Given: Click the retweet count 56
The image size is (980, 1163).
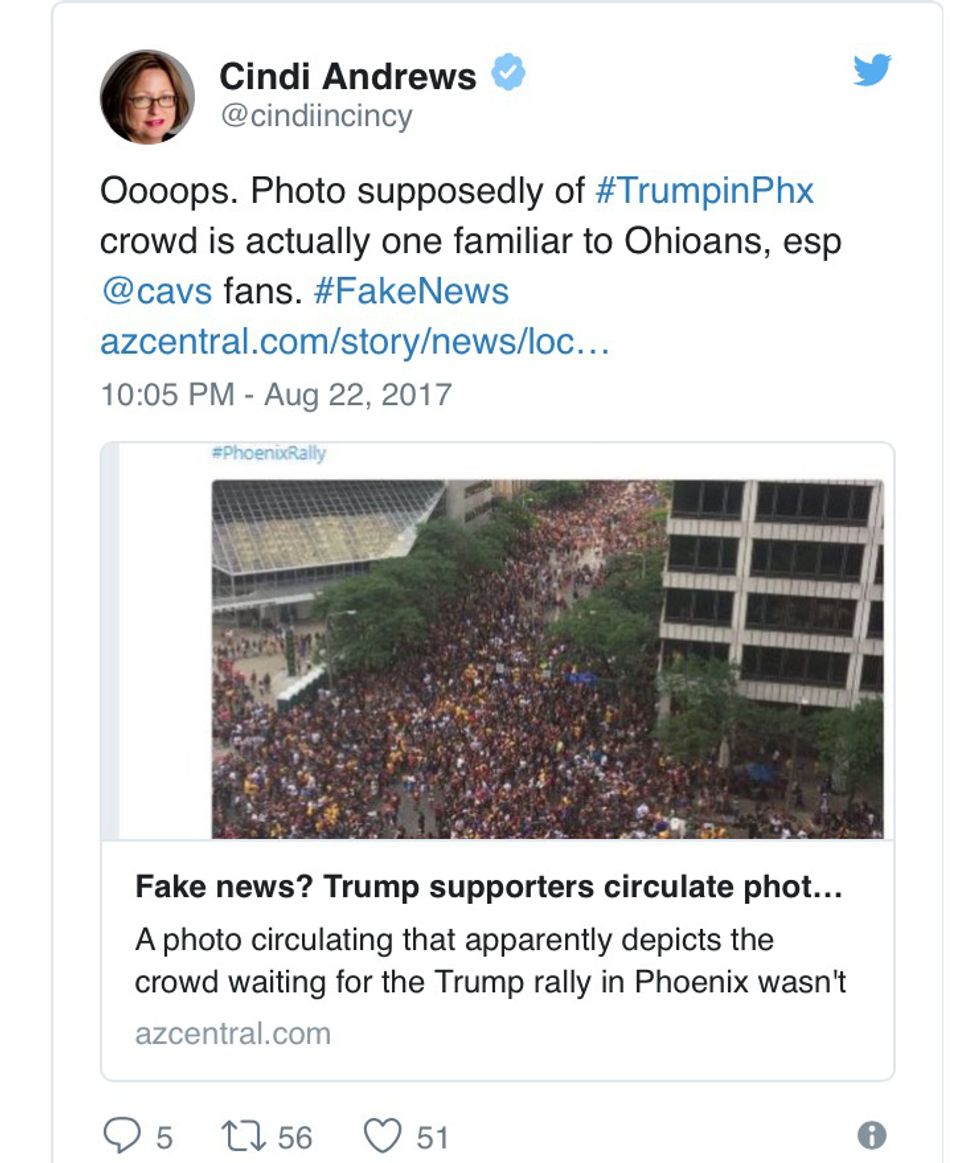Looking at the screenshot, I should coord(294,1137).
